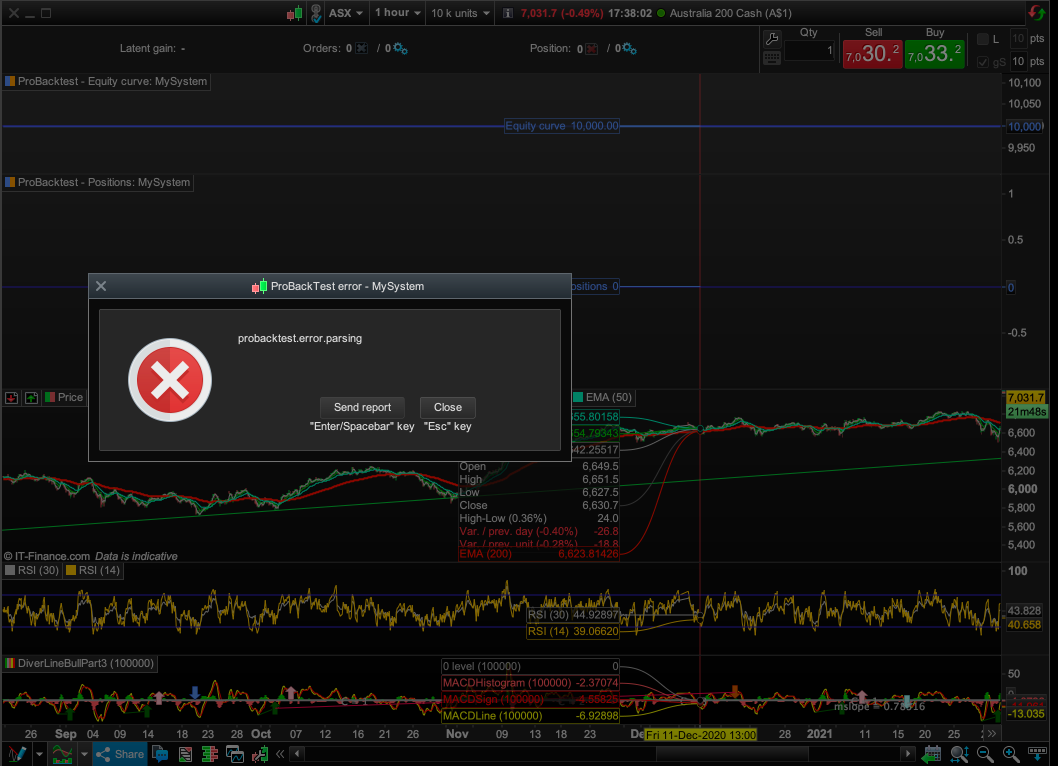1058x766 pixels.
Task: Click the Send report button
Action: pyautogui.click(x=362, y=407)
